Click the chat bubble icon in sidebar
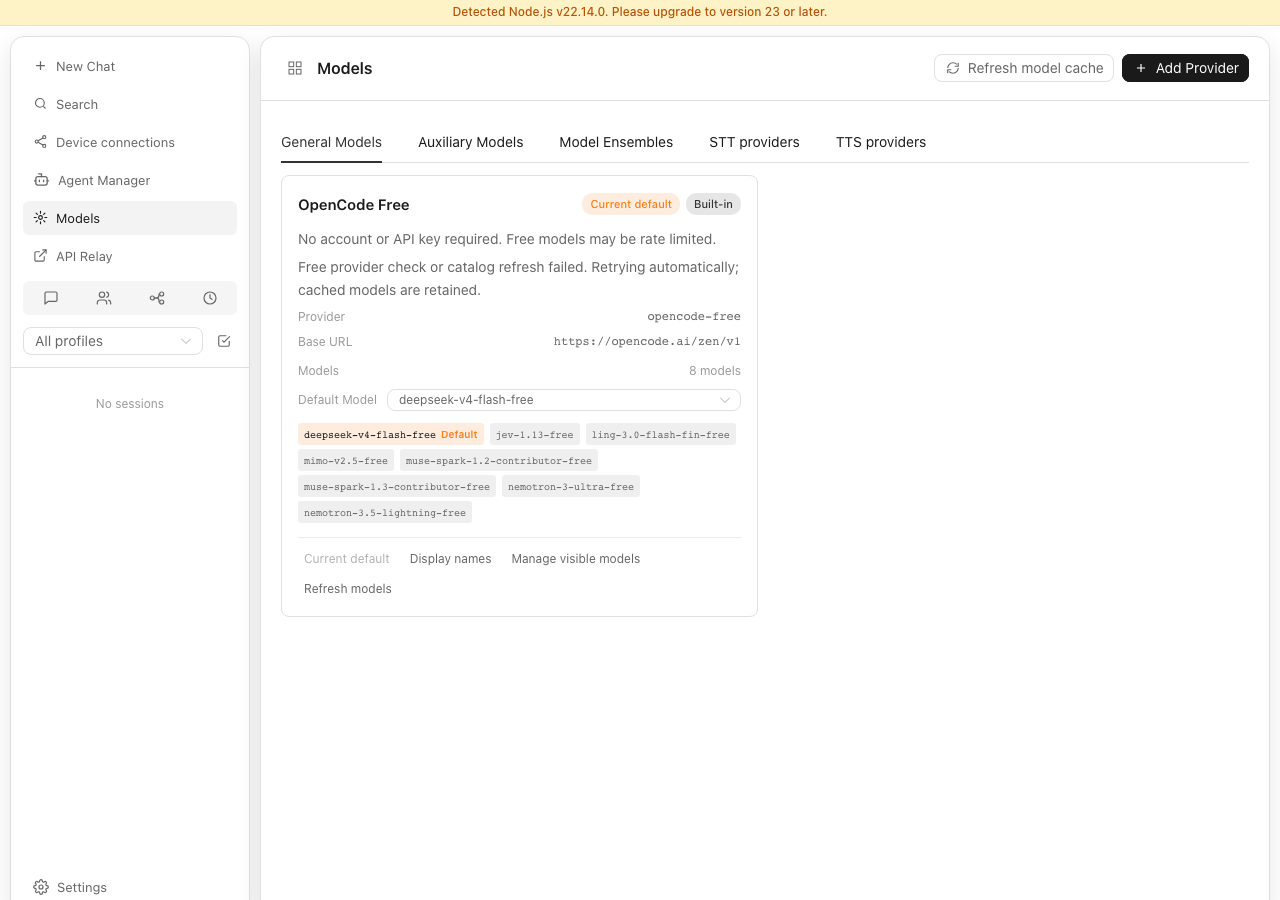Viewport: 1280px width, 900px height. [x=51, y=298]
